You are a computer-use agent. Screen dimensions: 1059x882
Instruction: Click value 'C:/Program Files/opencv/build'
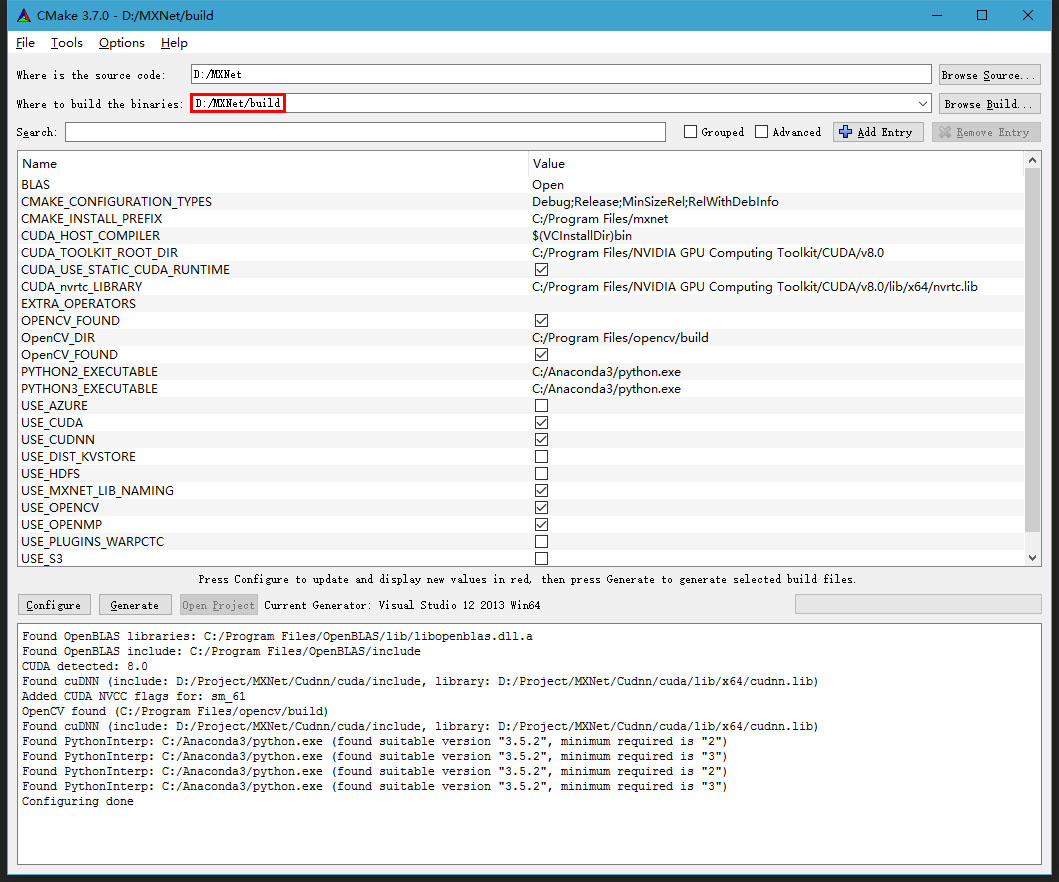pyautogui.click(x=620, y=338)
